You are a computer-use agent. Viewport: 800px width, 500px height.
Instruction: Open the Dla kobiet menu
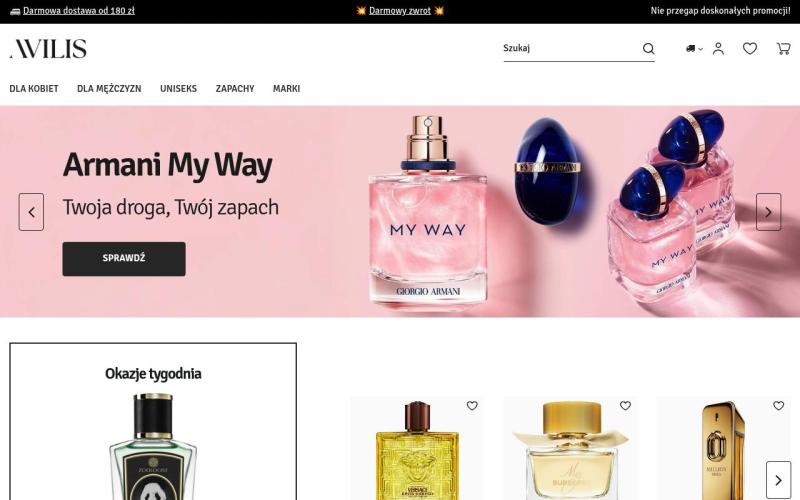click(x=34, y=88)
